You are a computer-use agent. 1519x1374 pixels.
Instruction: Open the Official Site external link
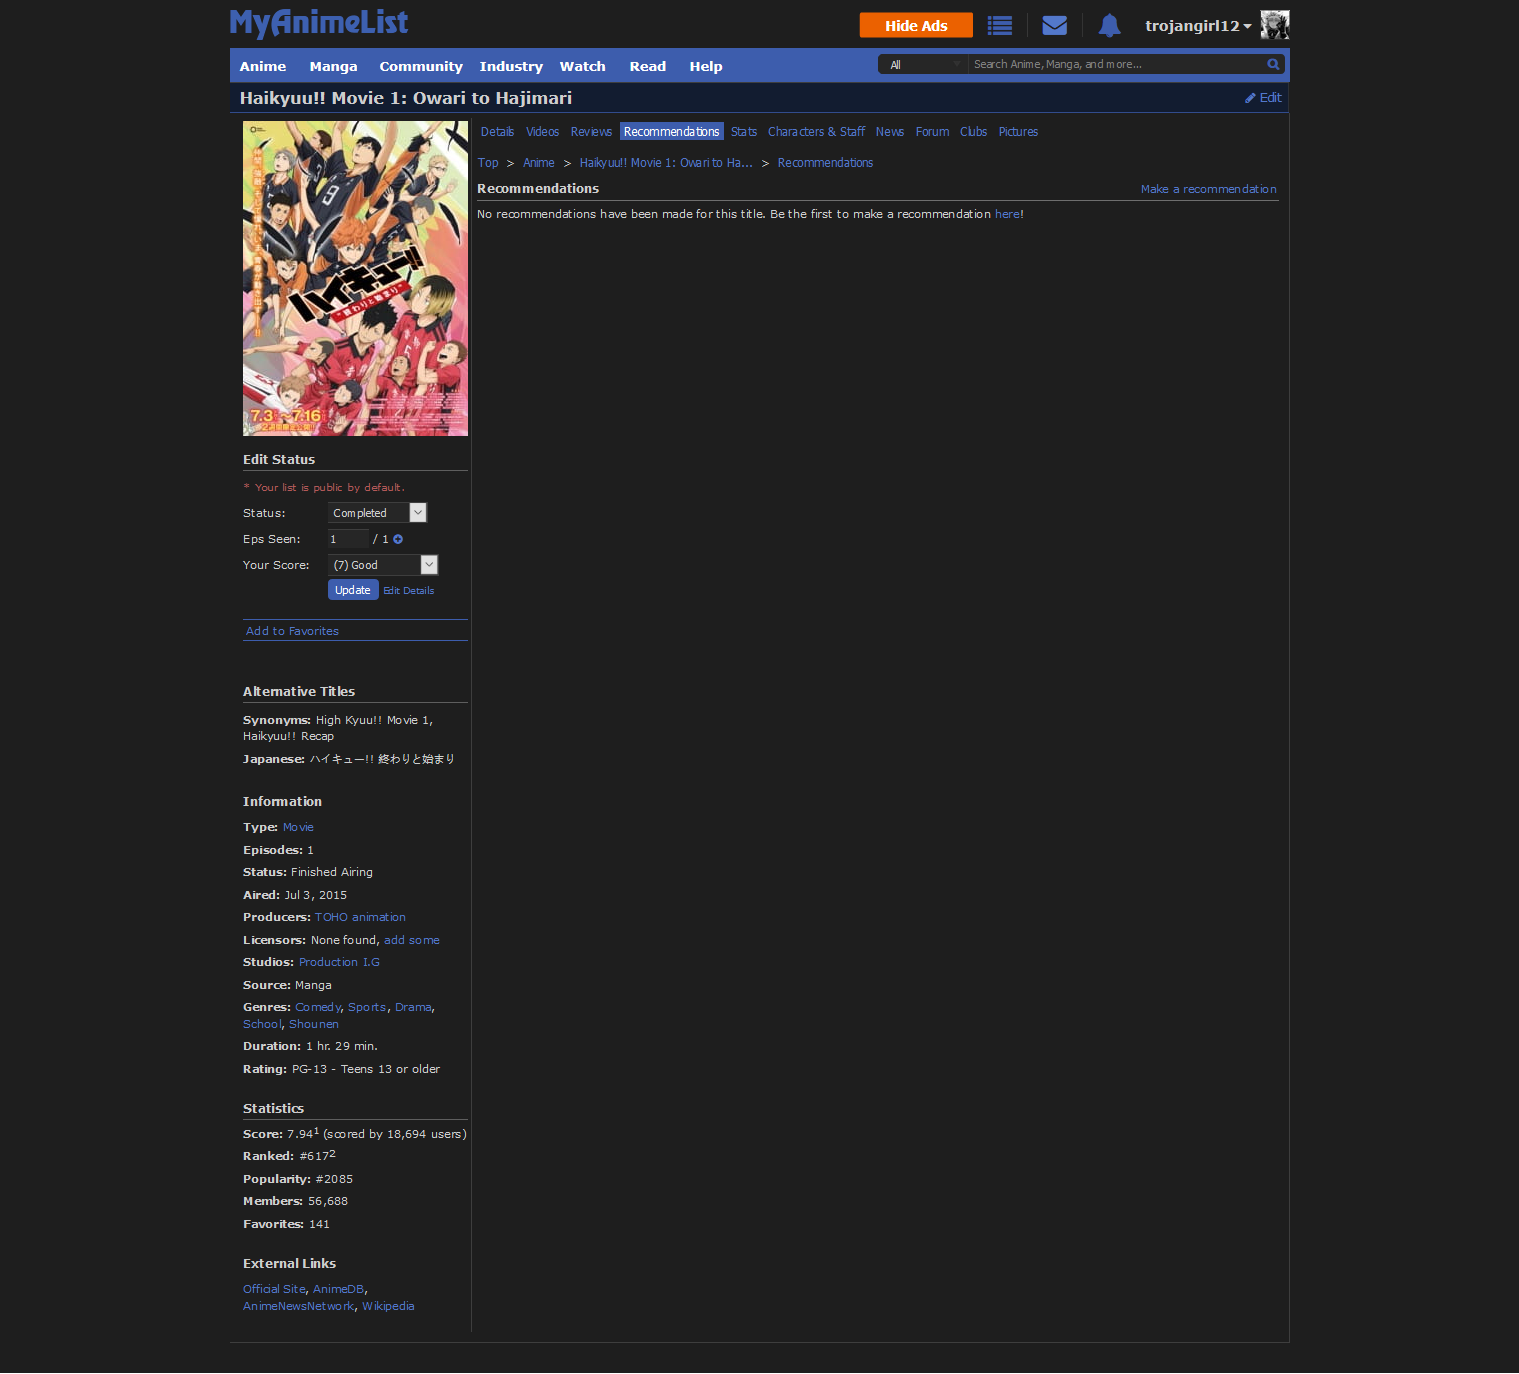274,1289
